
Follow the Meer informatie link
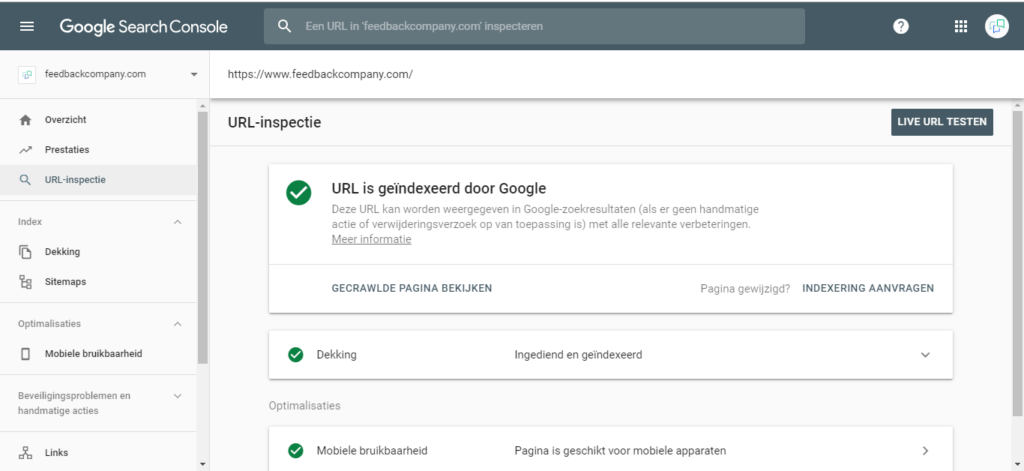tap(371, 240)
